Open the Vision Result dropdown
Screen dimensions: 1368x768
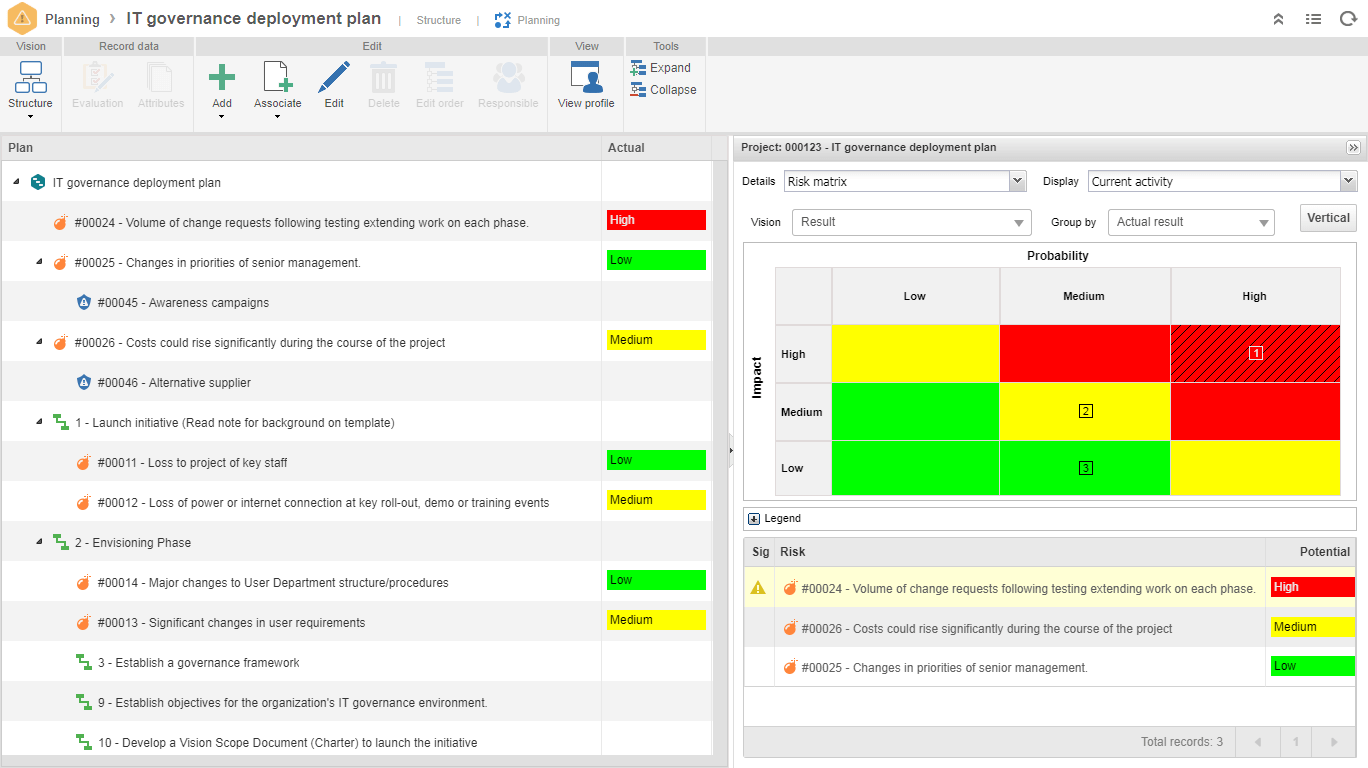[911, 222]
